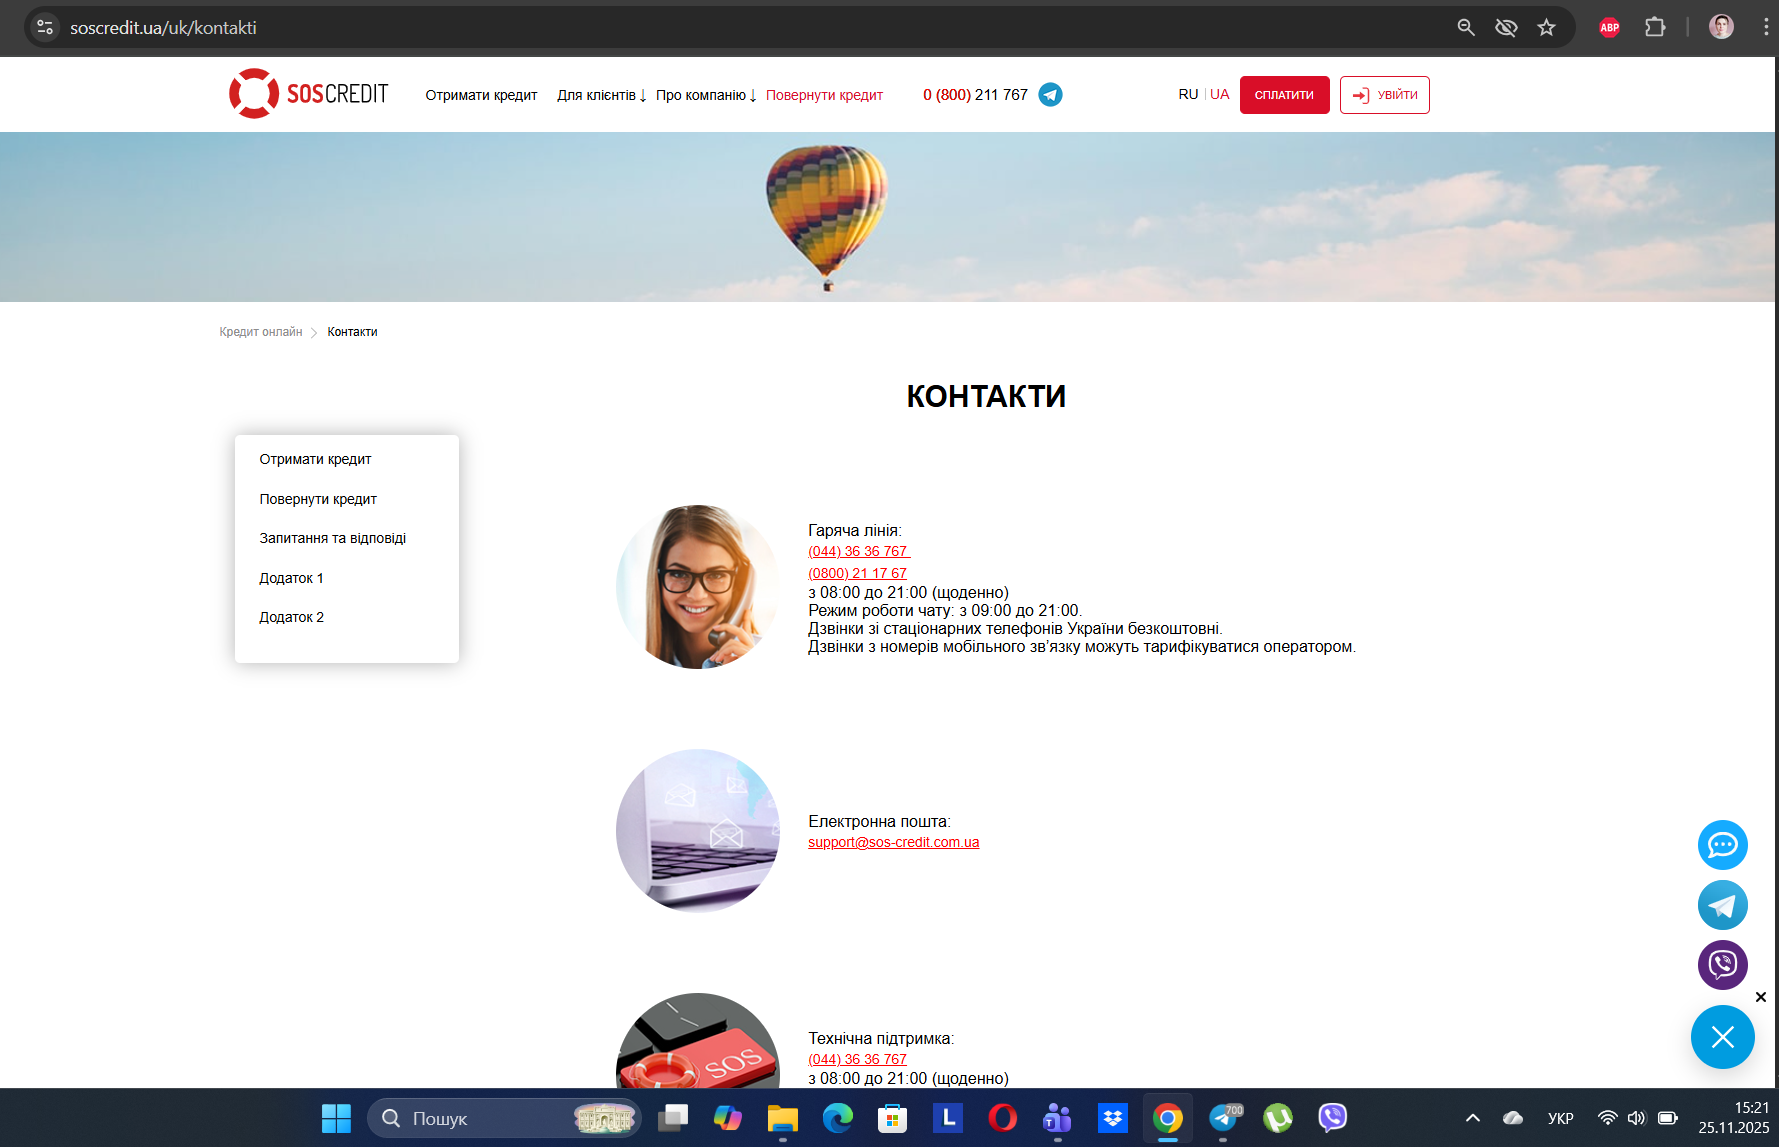Dismiss widget using small black X
Screen dimensions: 1779x1147
[1761, 997]
